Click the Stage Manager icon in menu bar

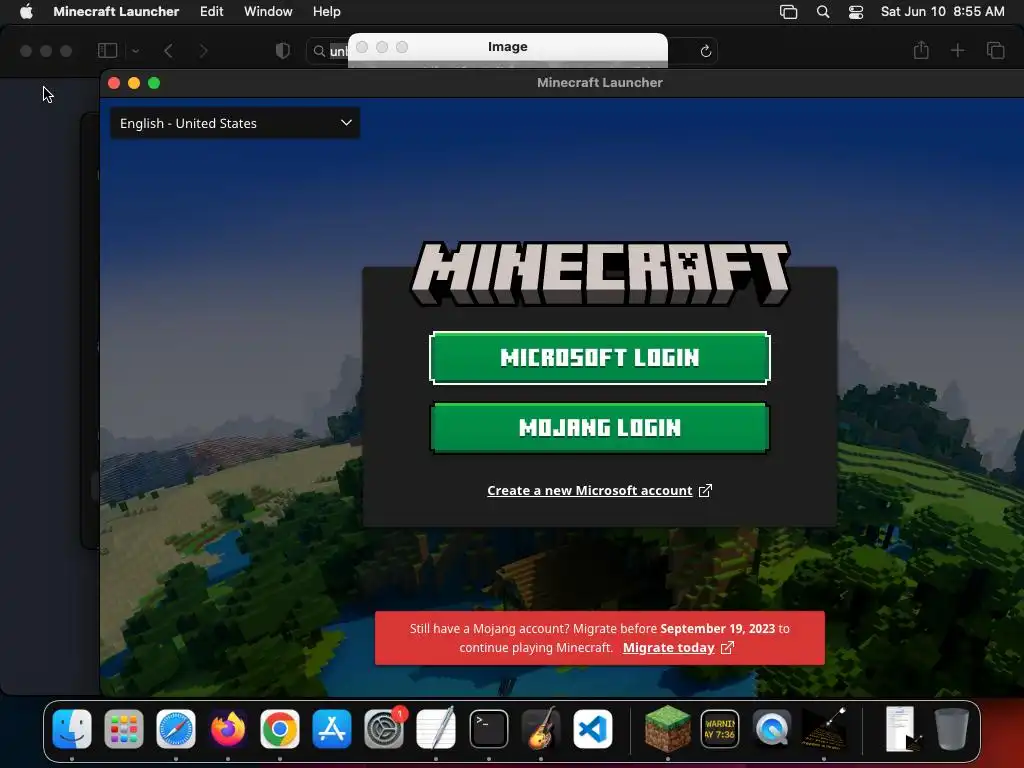[789, 12]
